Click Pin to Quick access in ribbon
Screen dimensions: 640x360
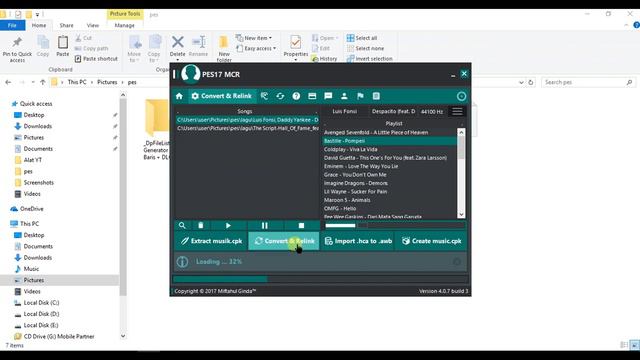coord(17,49)
